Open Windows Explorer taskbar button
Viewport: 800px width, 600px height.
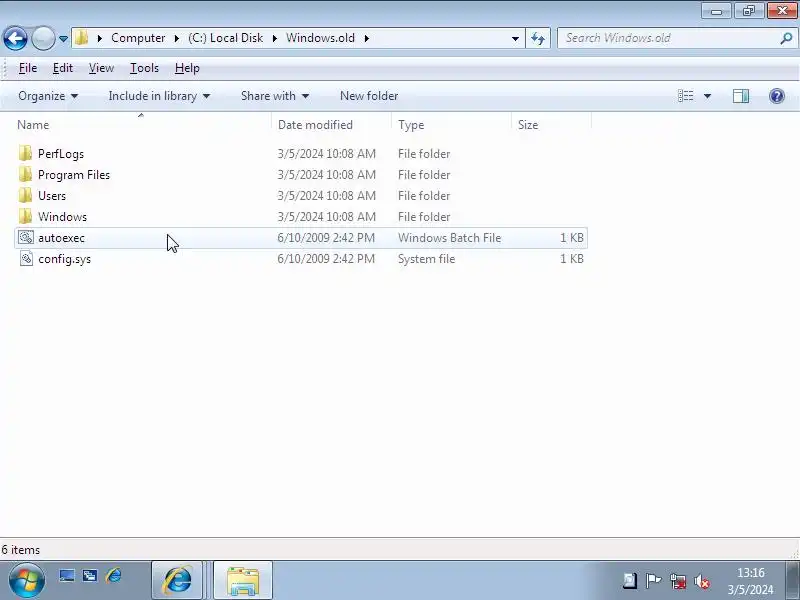[x=243, y=580]
